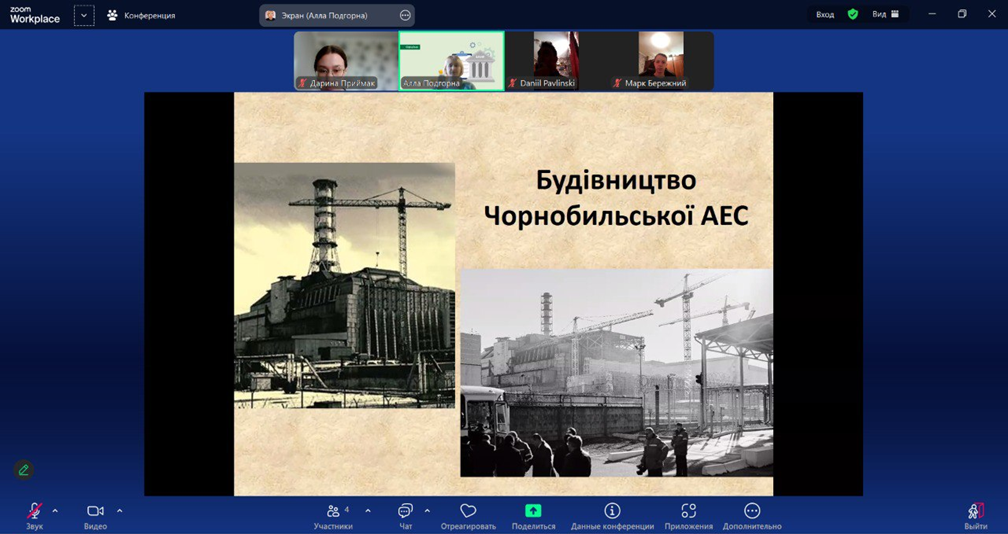1008x534 pixels.
Task: Minimize the Zoom window
Action: pyautogui.click(x=932, y=14)
